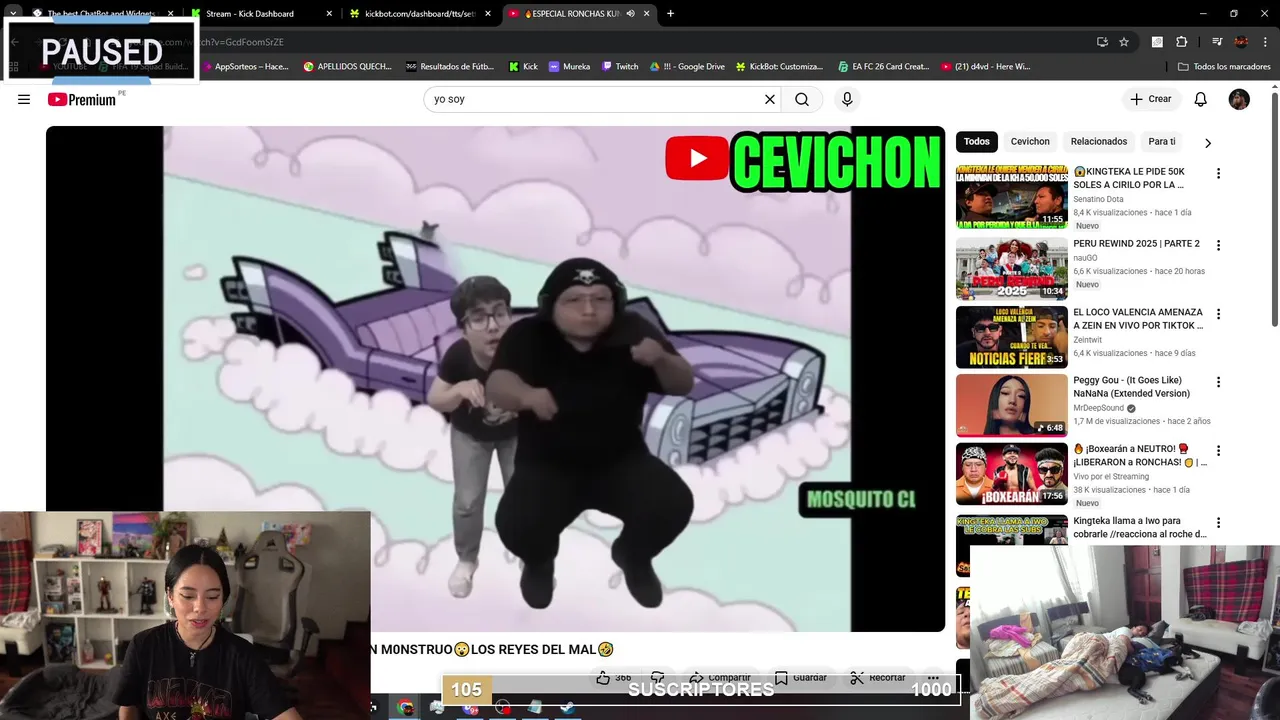Viewport: 1280px width, 720px height.
Task: Open Chrome media controls icon in toolbar
Action: tap(1217, 42)
